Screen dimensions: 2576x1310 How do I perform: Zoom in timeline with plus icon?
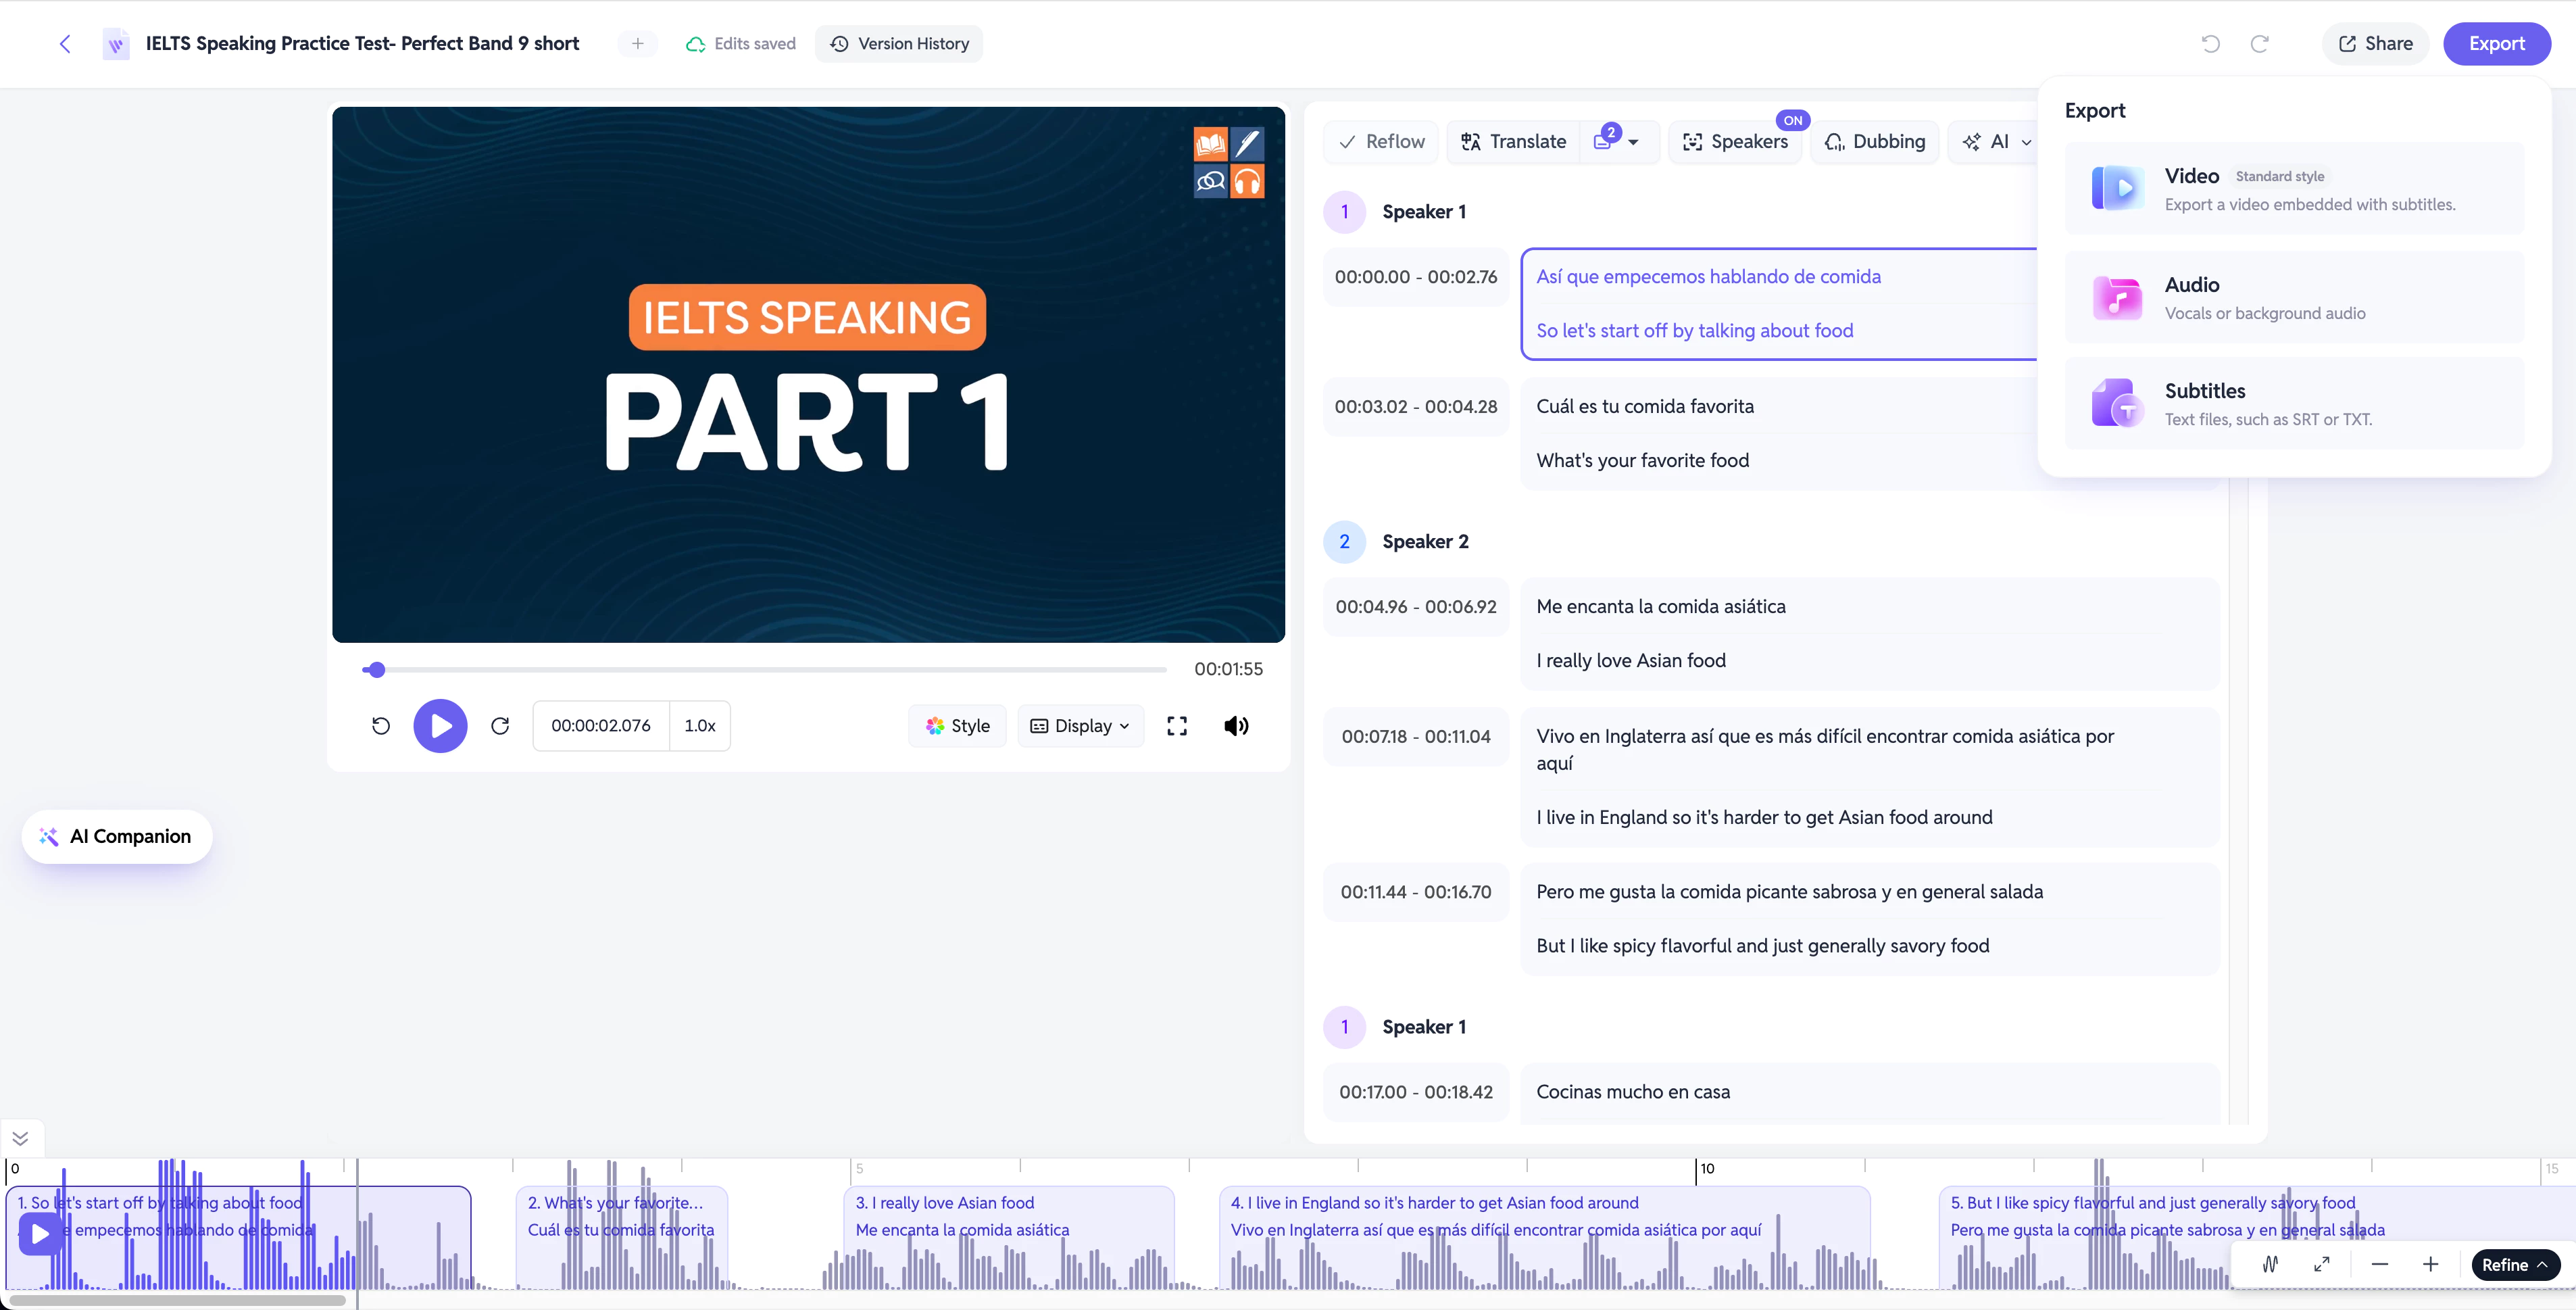tap(2430, 1264)
